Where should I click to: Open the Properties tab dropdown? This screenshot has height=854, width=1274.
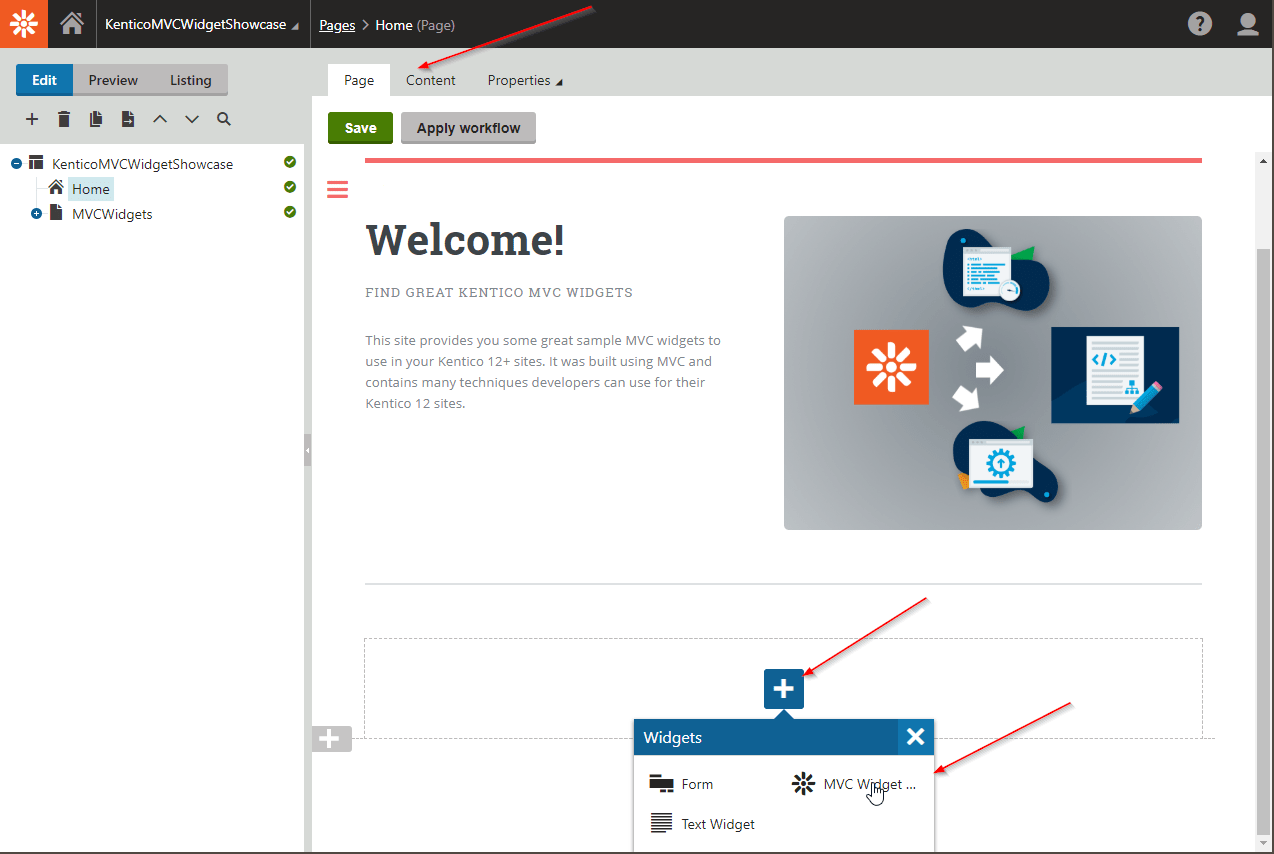[x=525, y=80]
